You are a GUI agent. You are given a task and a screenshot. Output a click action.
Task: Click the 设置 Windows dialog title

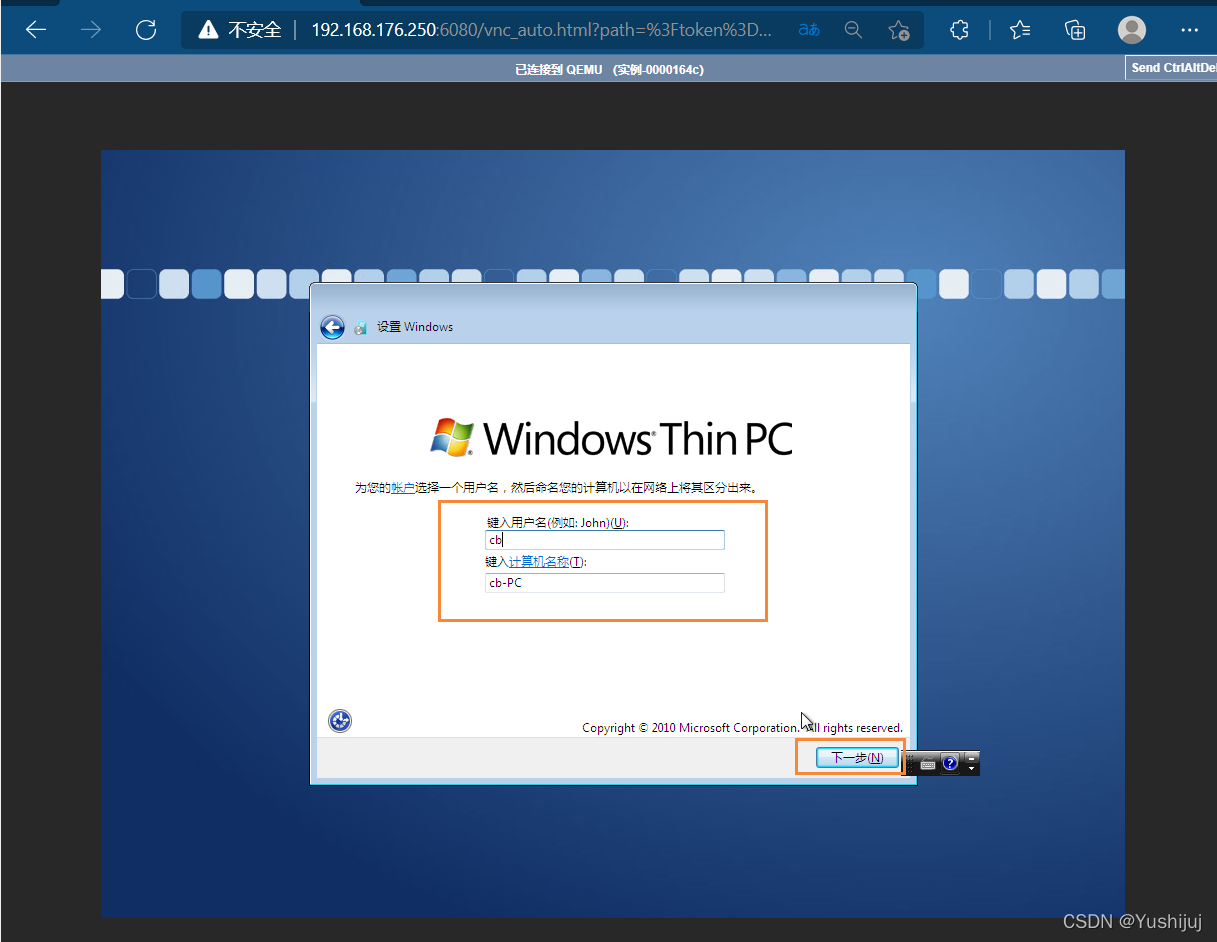tap(414, 327)
